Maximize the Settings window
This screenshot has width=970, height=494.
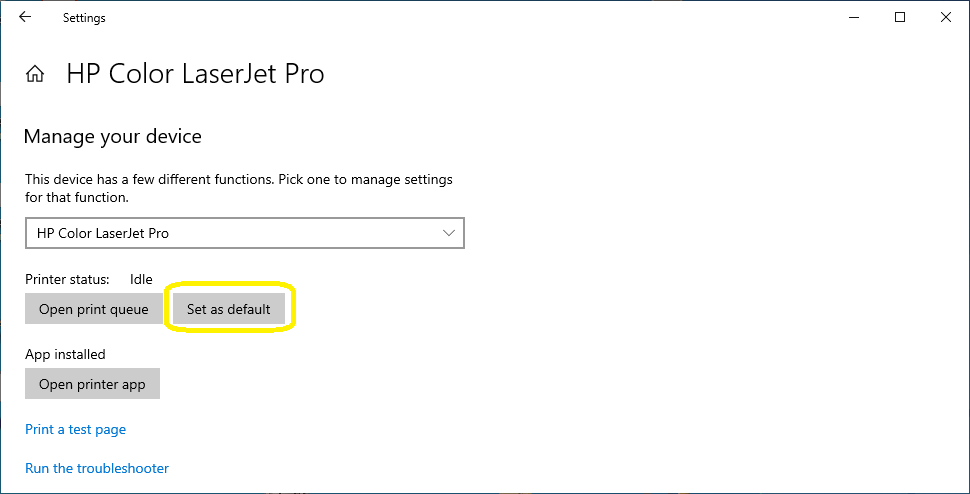click(900, 17)
